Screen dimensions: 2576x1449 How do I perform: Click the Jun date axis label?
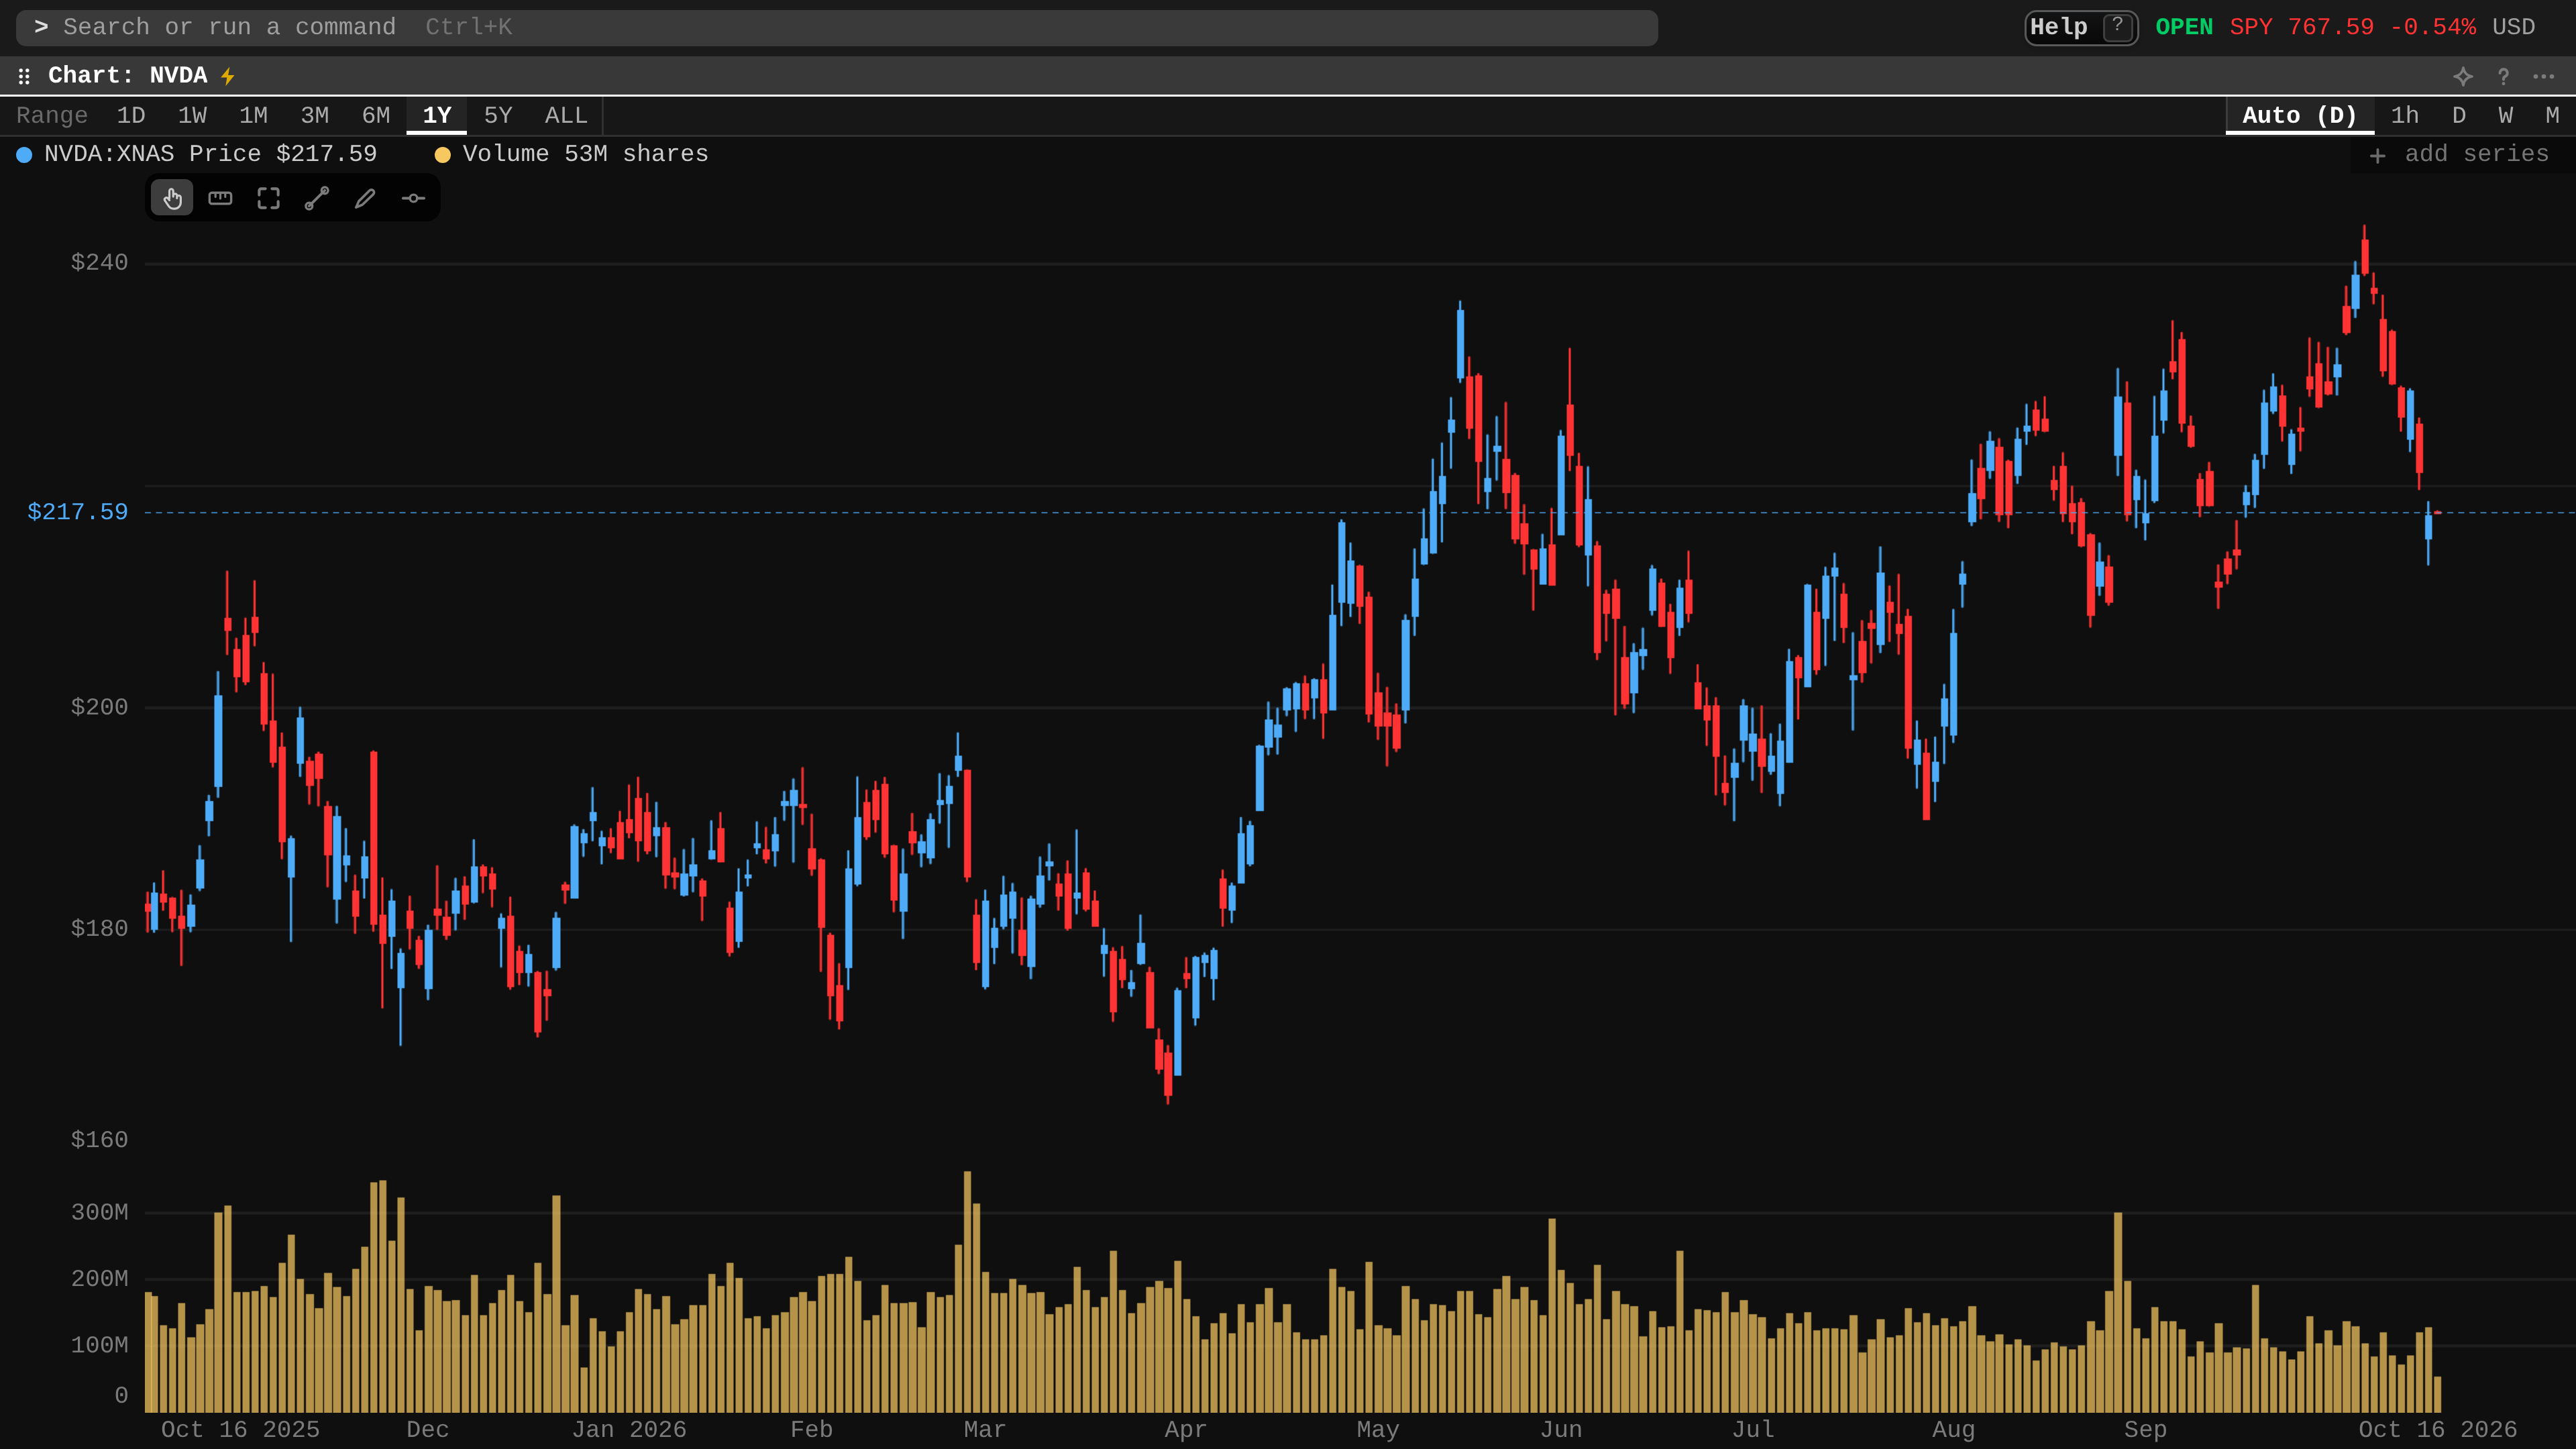coord(1561,1430)
